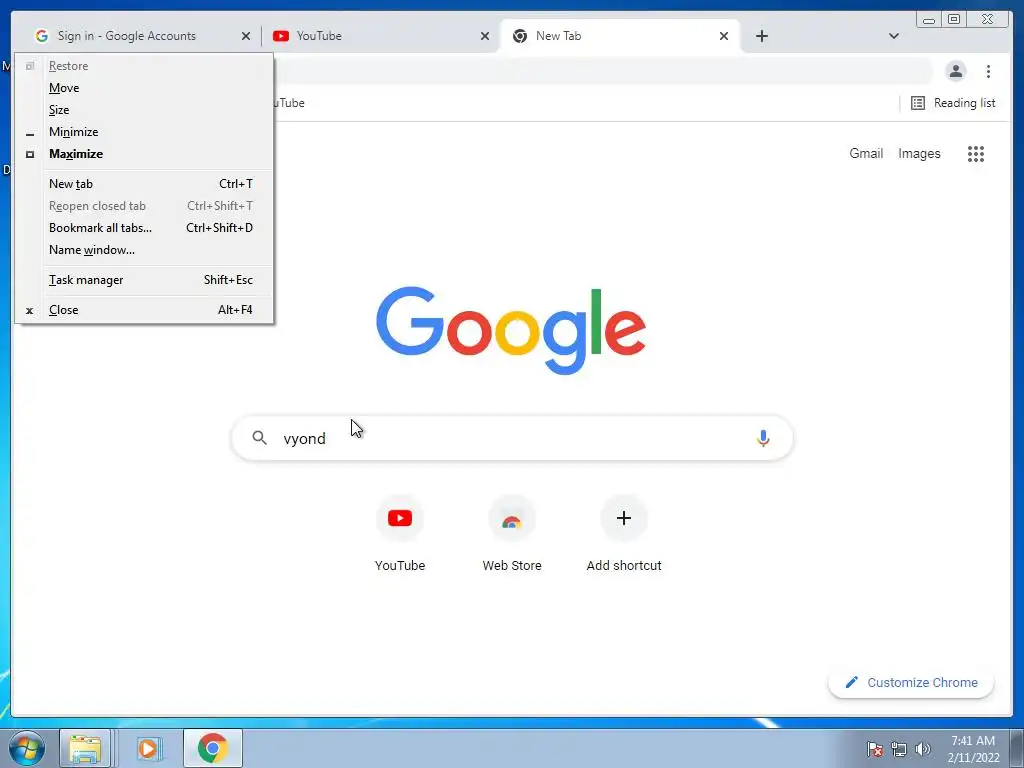
Task: Open Windows Explorer on the taskbar
Action: (85, 748)
